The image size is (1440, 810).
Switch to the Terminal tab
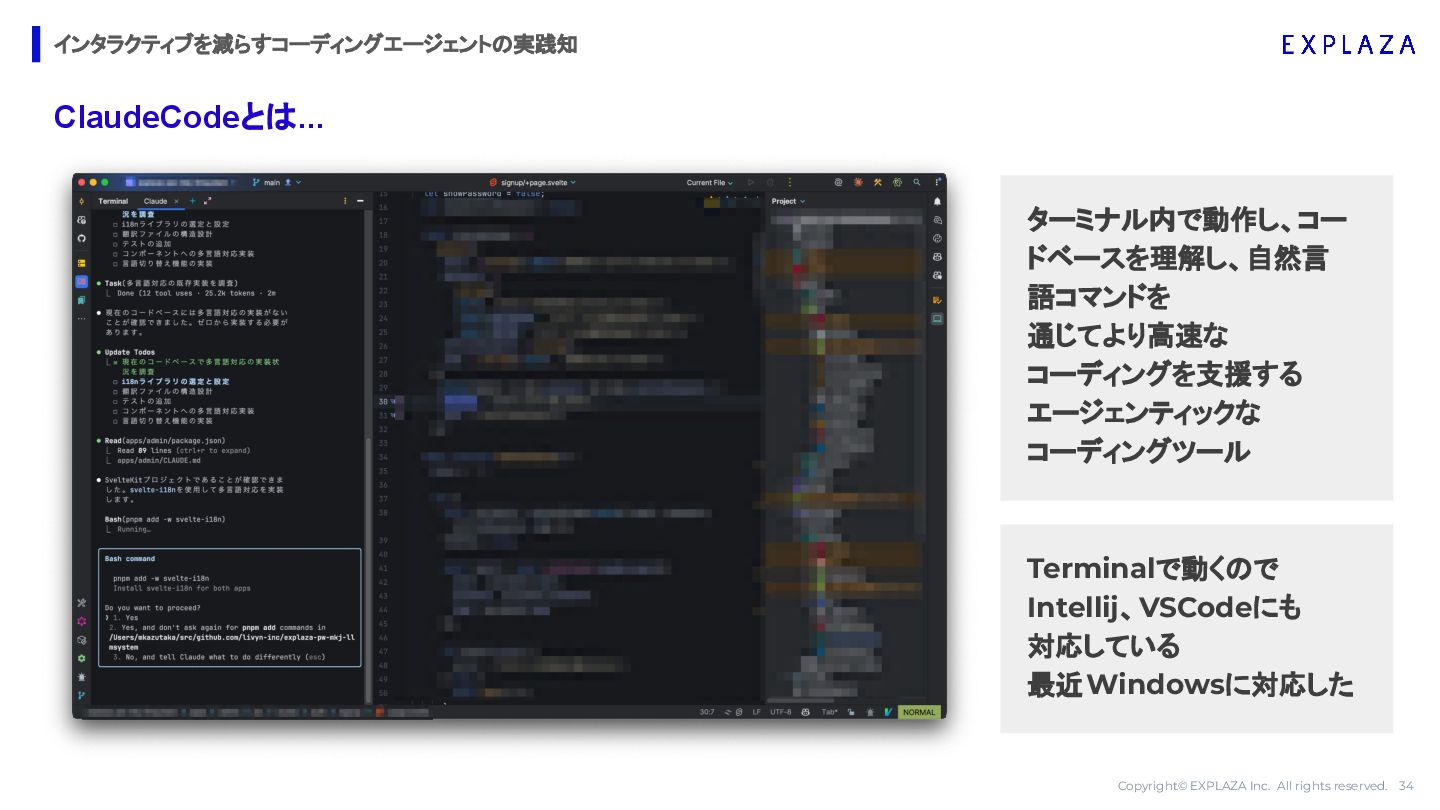(113, 201)
